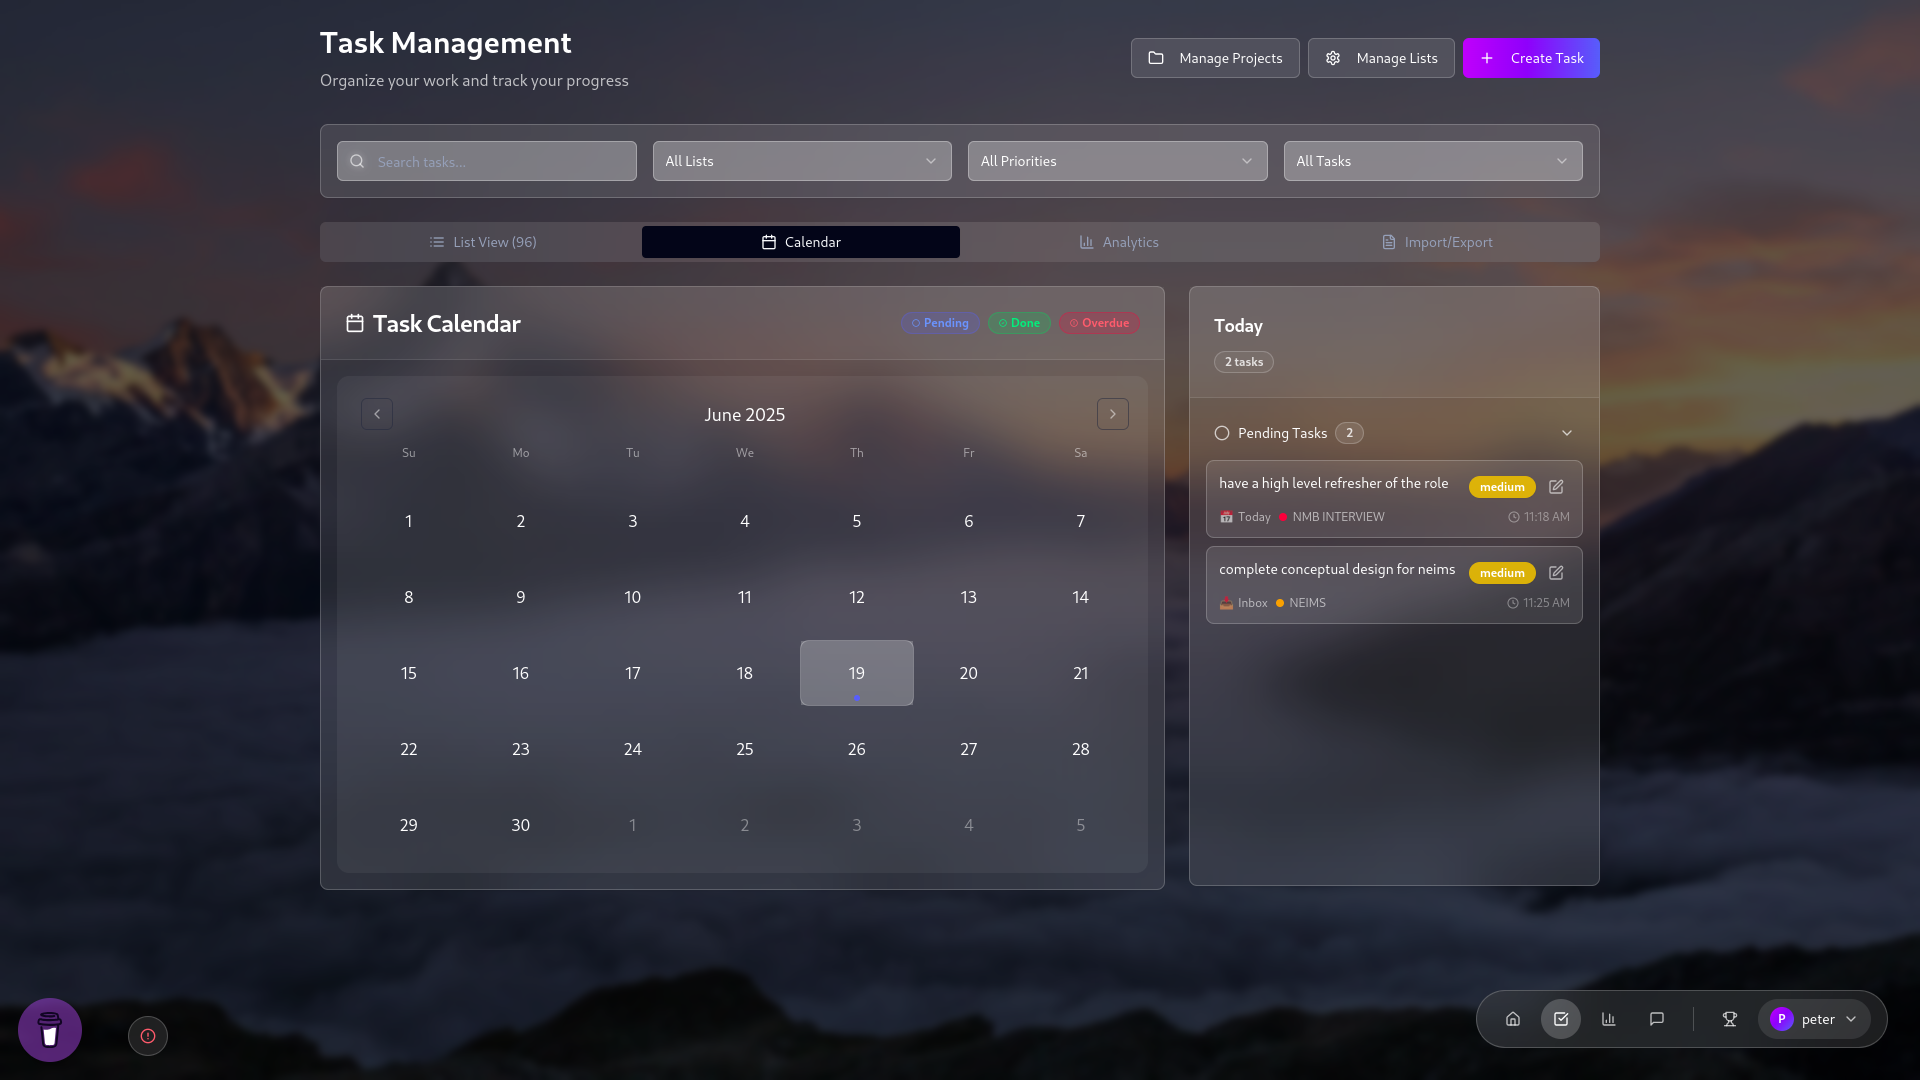This screenshot has width=1920, height=1080.
Task: Switch to List View (96) tab
Action: tap(483, 242)
